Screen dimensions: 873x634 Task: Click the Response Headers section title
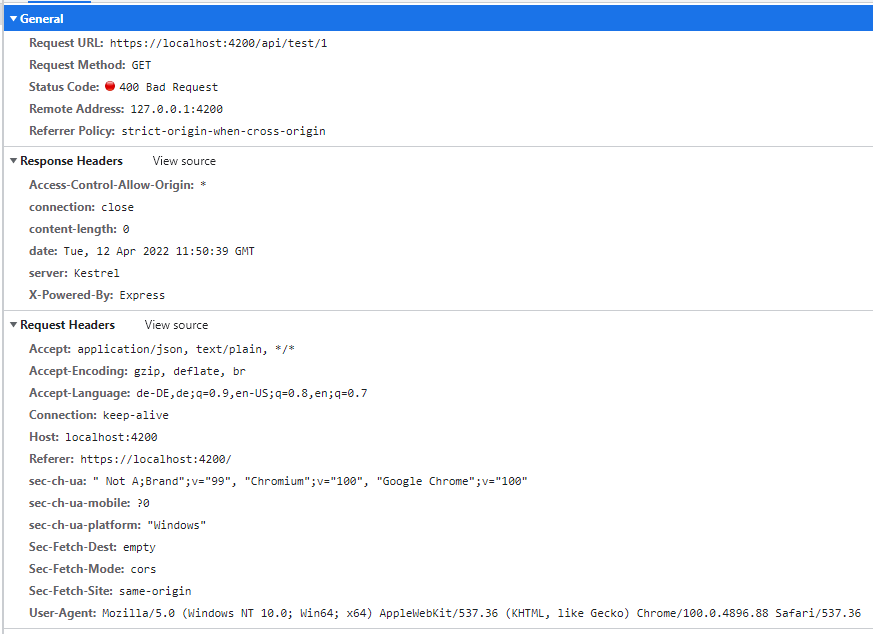(71, 161)
